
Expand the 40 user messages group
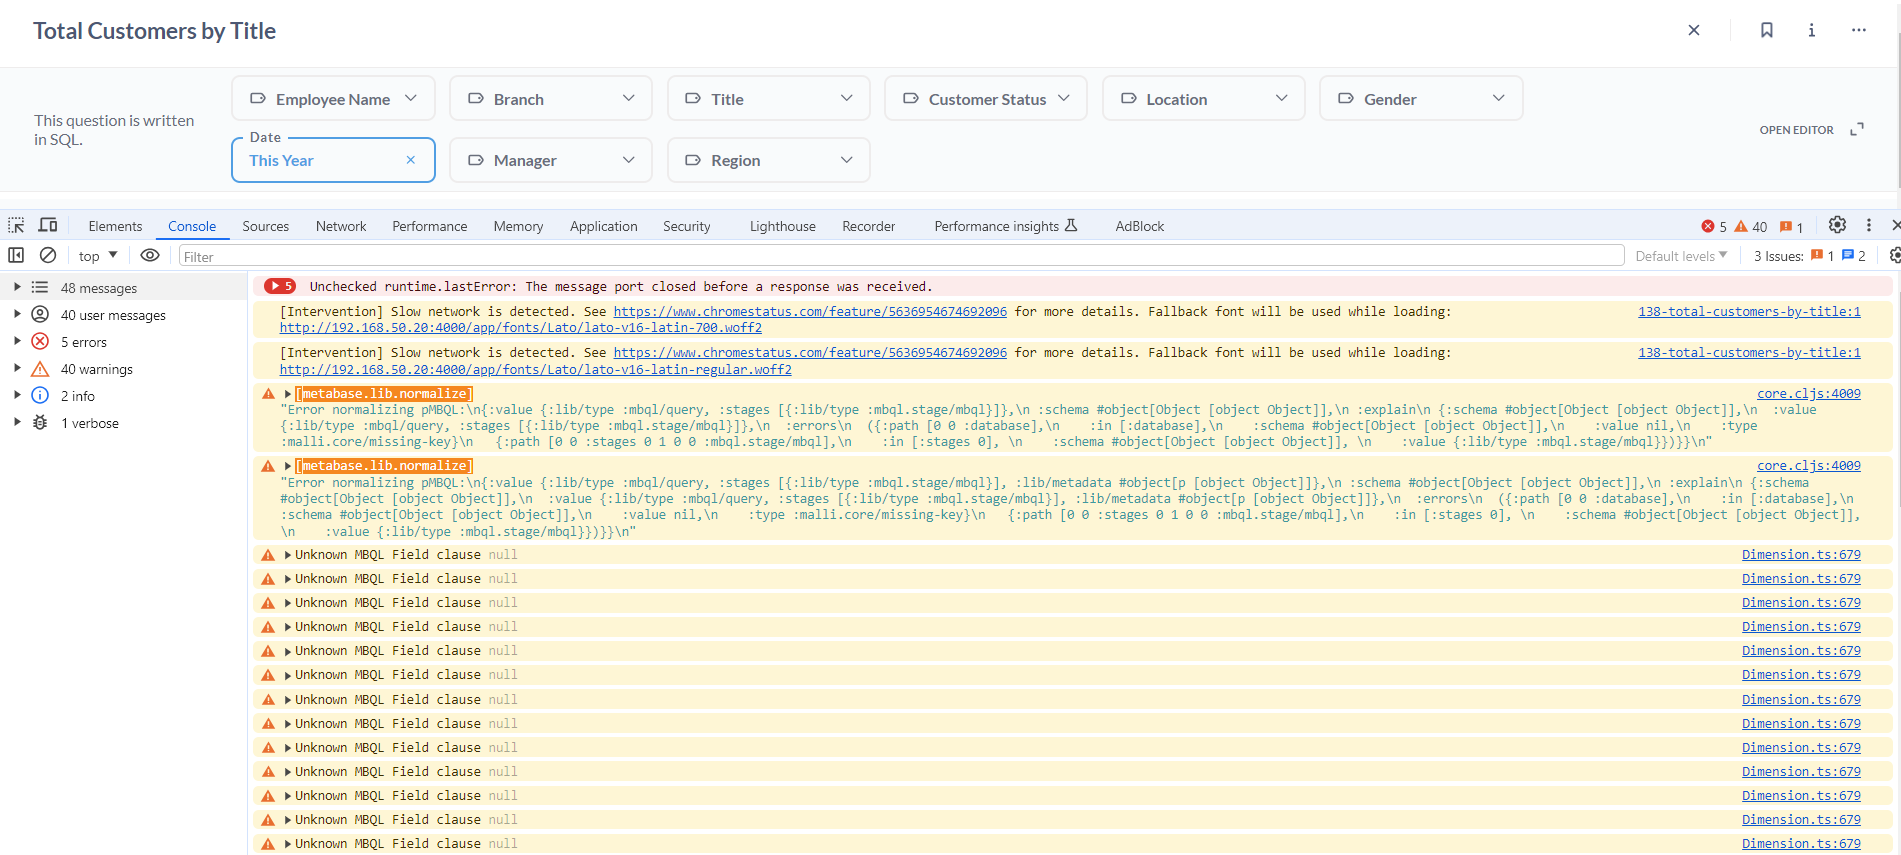[17, 314]
